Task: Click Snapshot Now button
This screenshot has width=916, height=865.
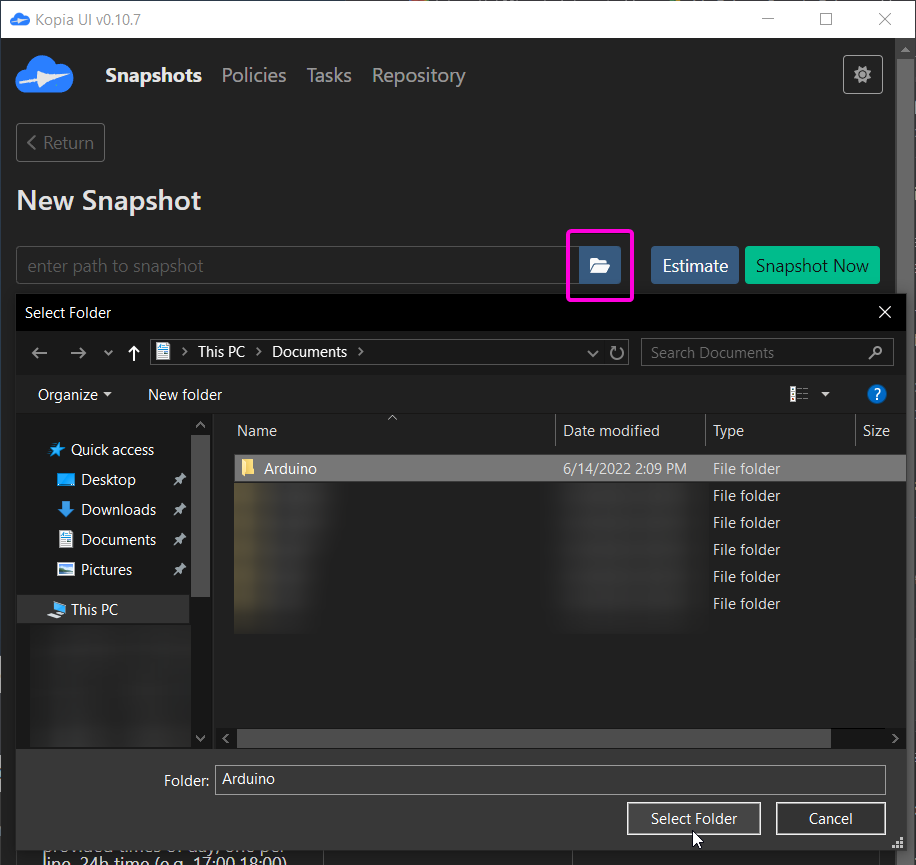Action: pos(812,265)
